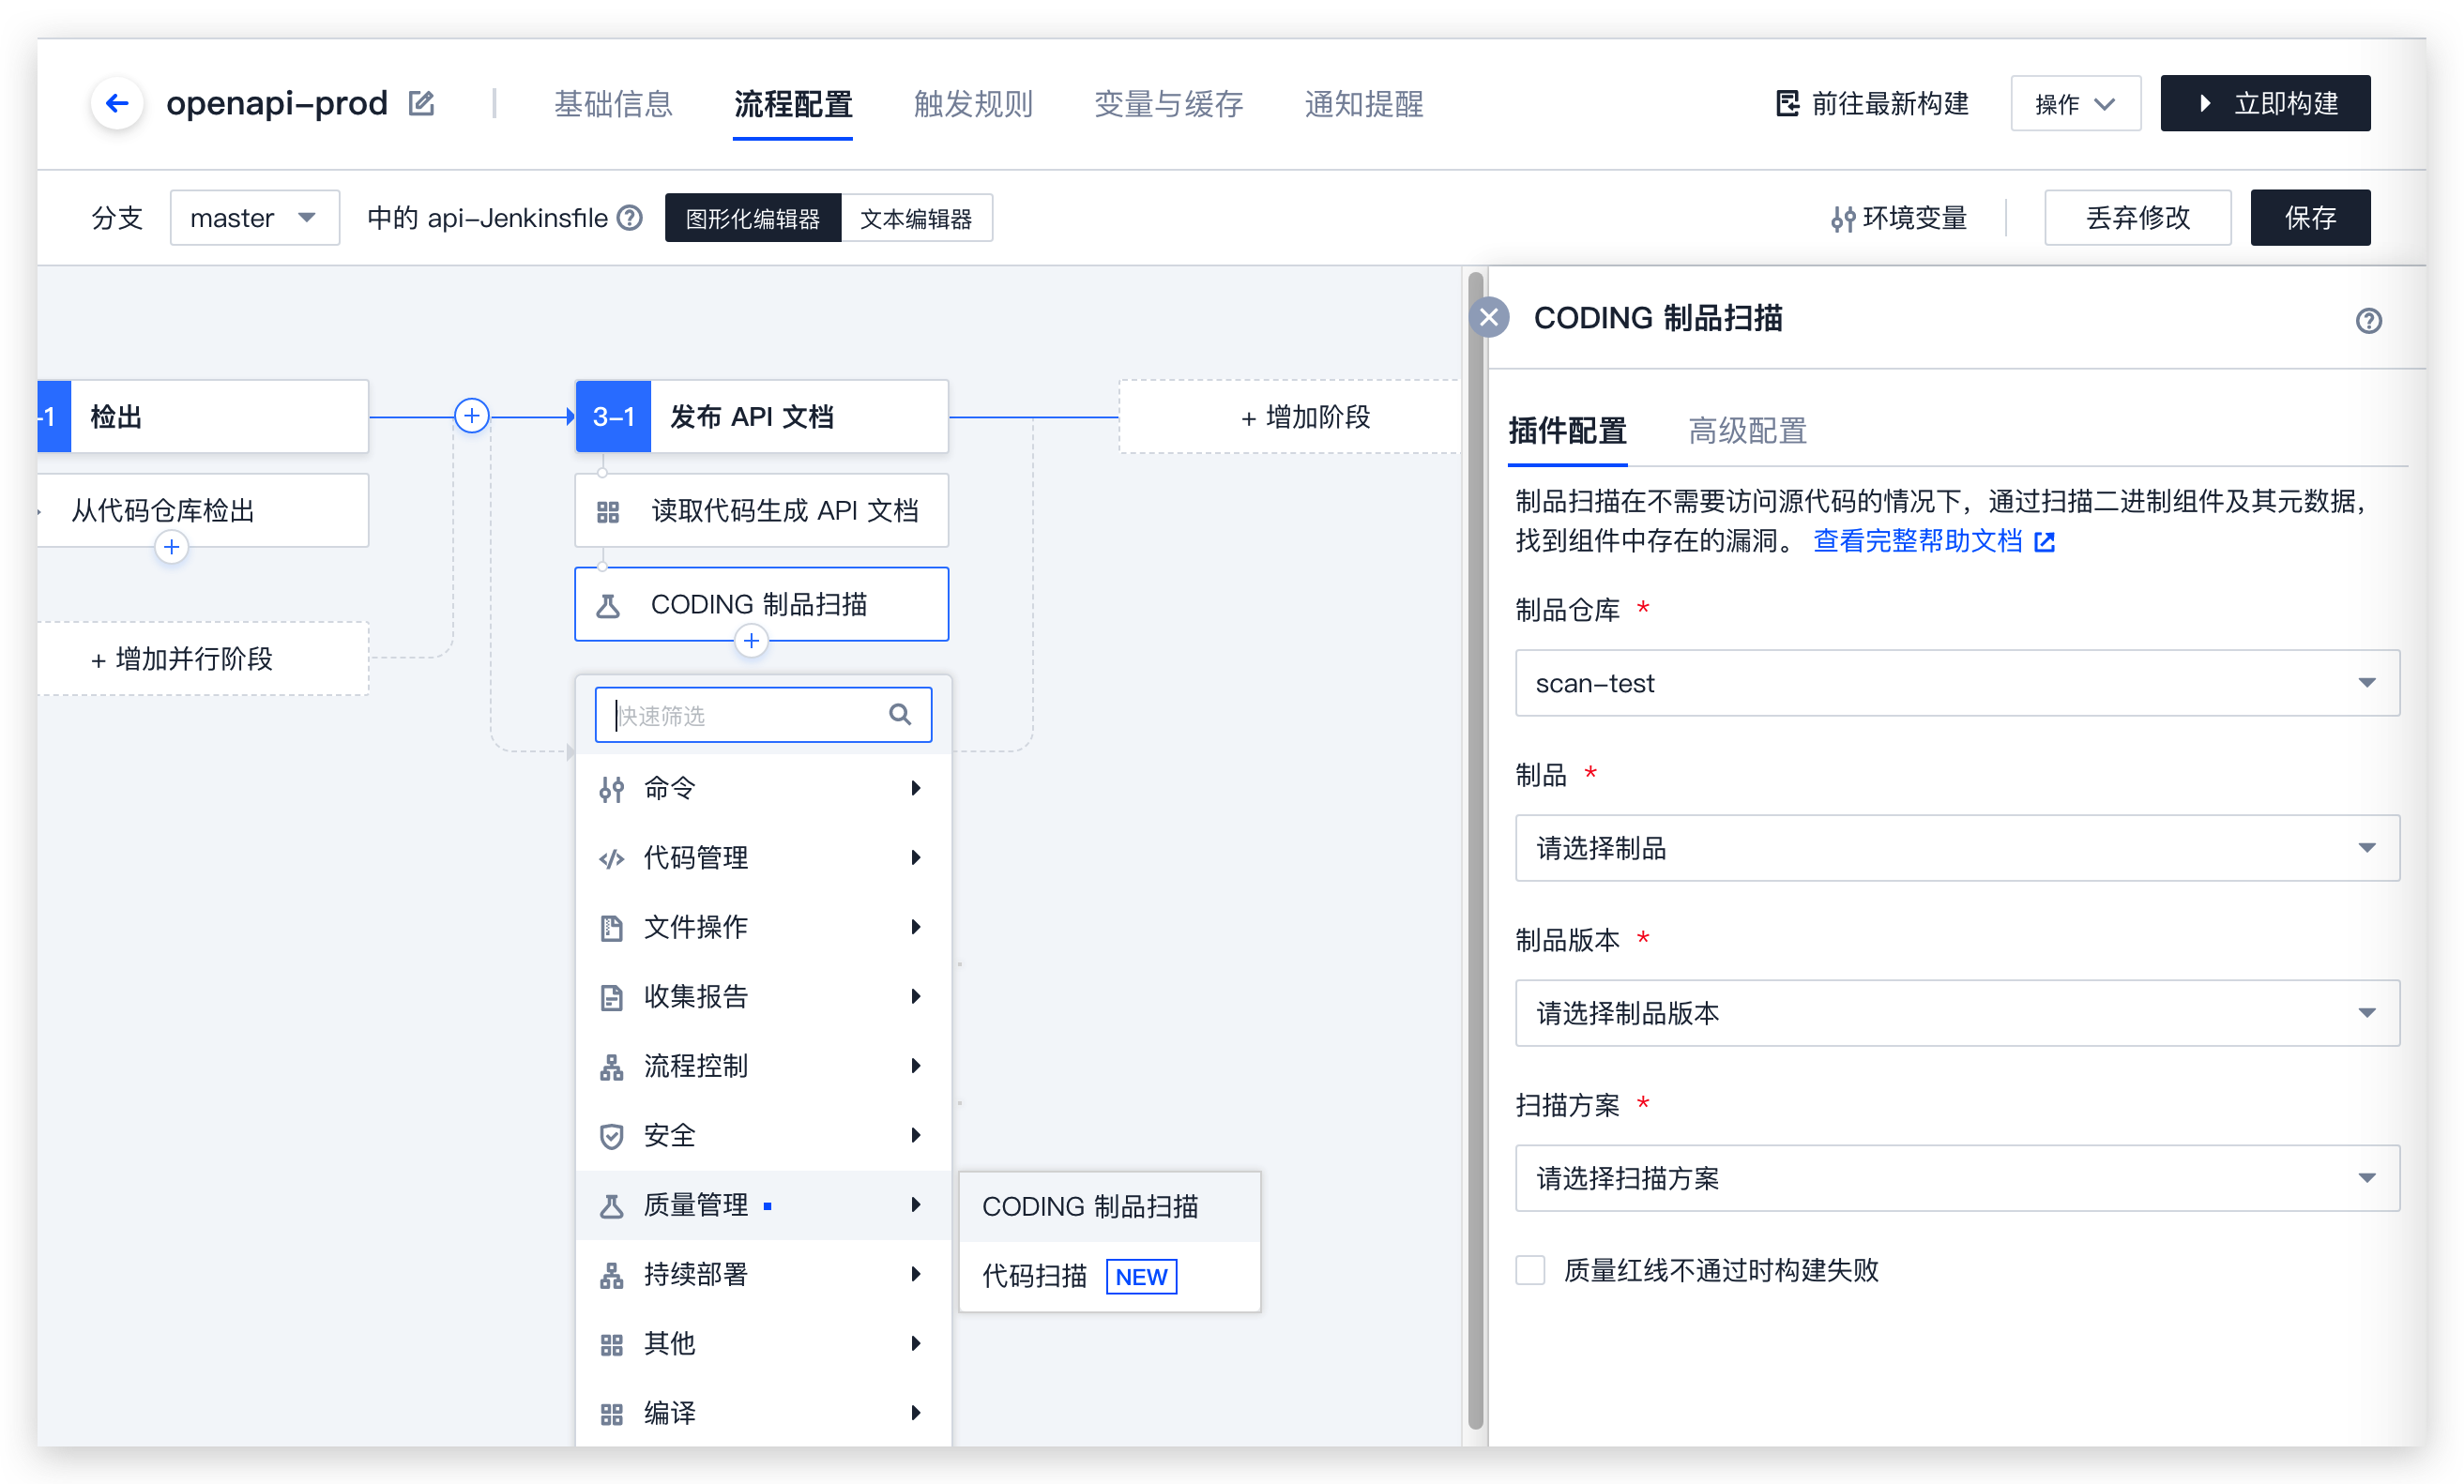Click the plus below CODING 制品扫描 step
Viewport: 2464px width, 1484px height.
tap(750, 640)
